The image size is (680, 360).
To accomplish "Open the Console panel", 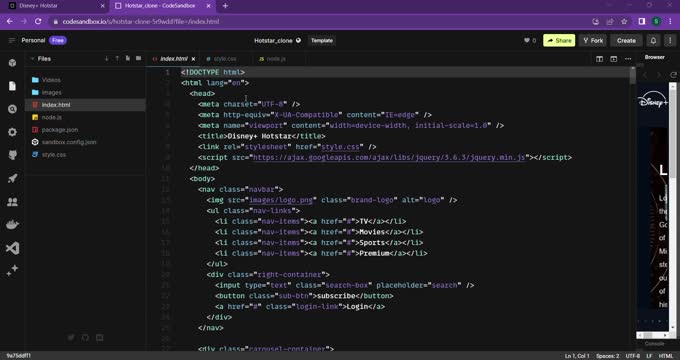I will (x=654, y=344).
